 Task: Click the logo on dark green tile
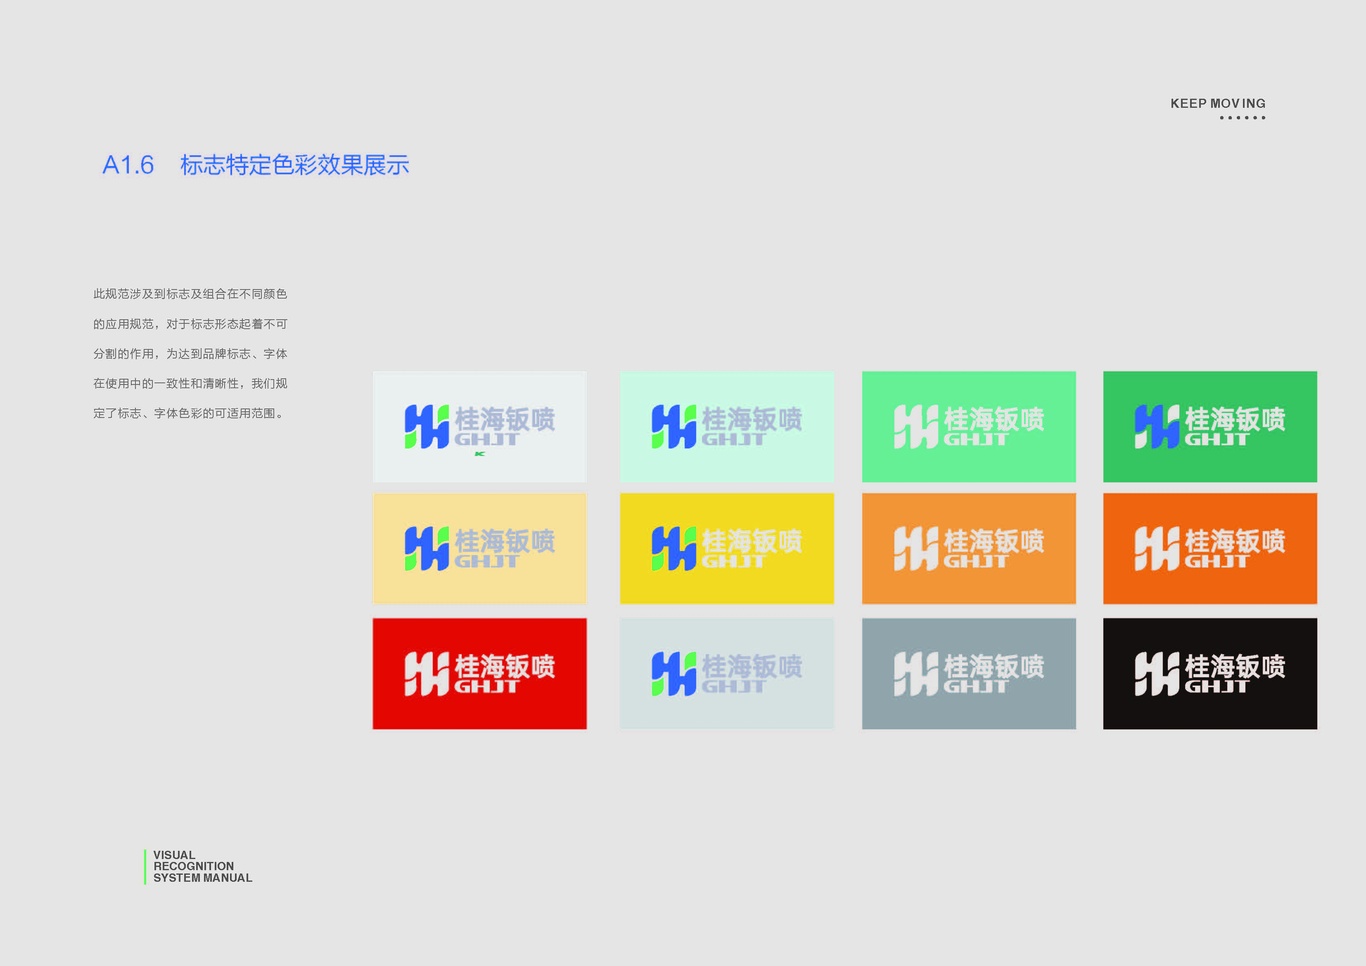click(1209, 426)
